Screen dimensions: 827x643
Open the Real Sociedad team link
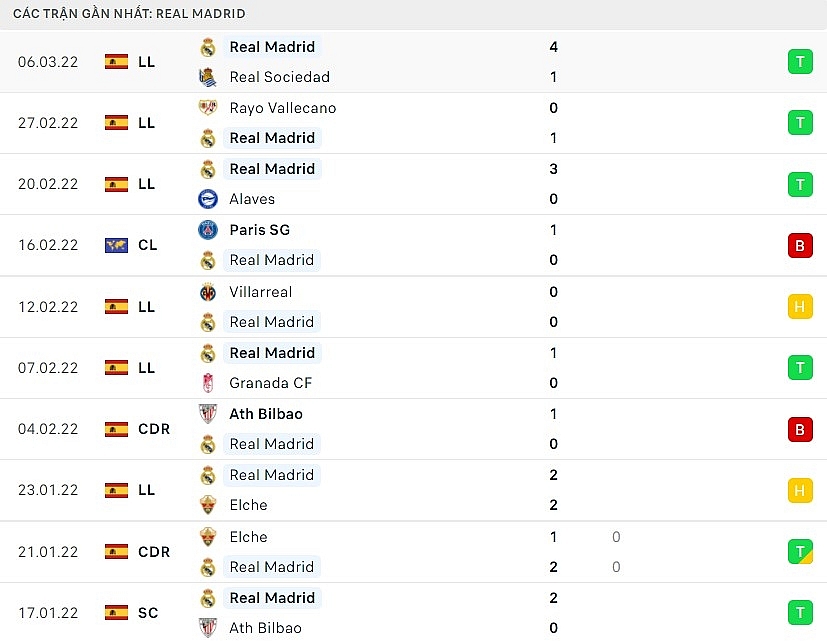tap(279, 77)
